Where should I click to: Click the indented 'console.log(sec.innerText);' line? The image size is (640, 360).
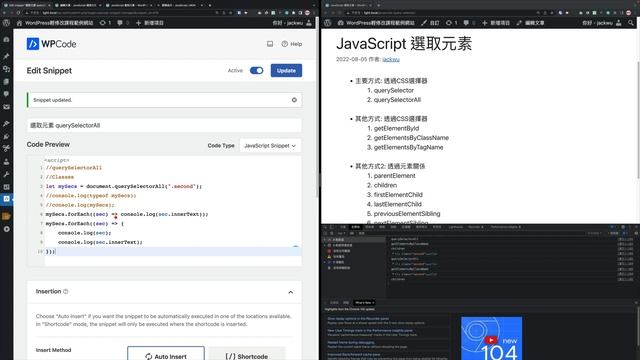pyautogui.click(x=100, y=242)
